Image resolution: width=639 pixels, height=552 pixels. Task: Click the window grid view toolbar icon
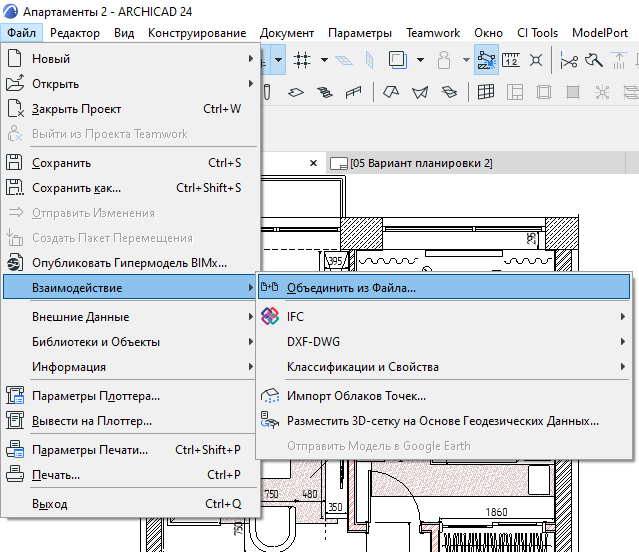click(x=486, y=92)
